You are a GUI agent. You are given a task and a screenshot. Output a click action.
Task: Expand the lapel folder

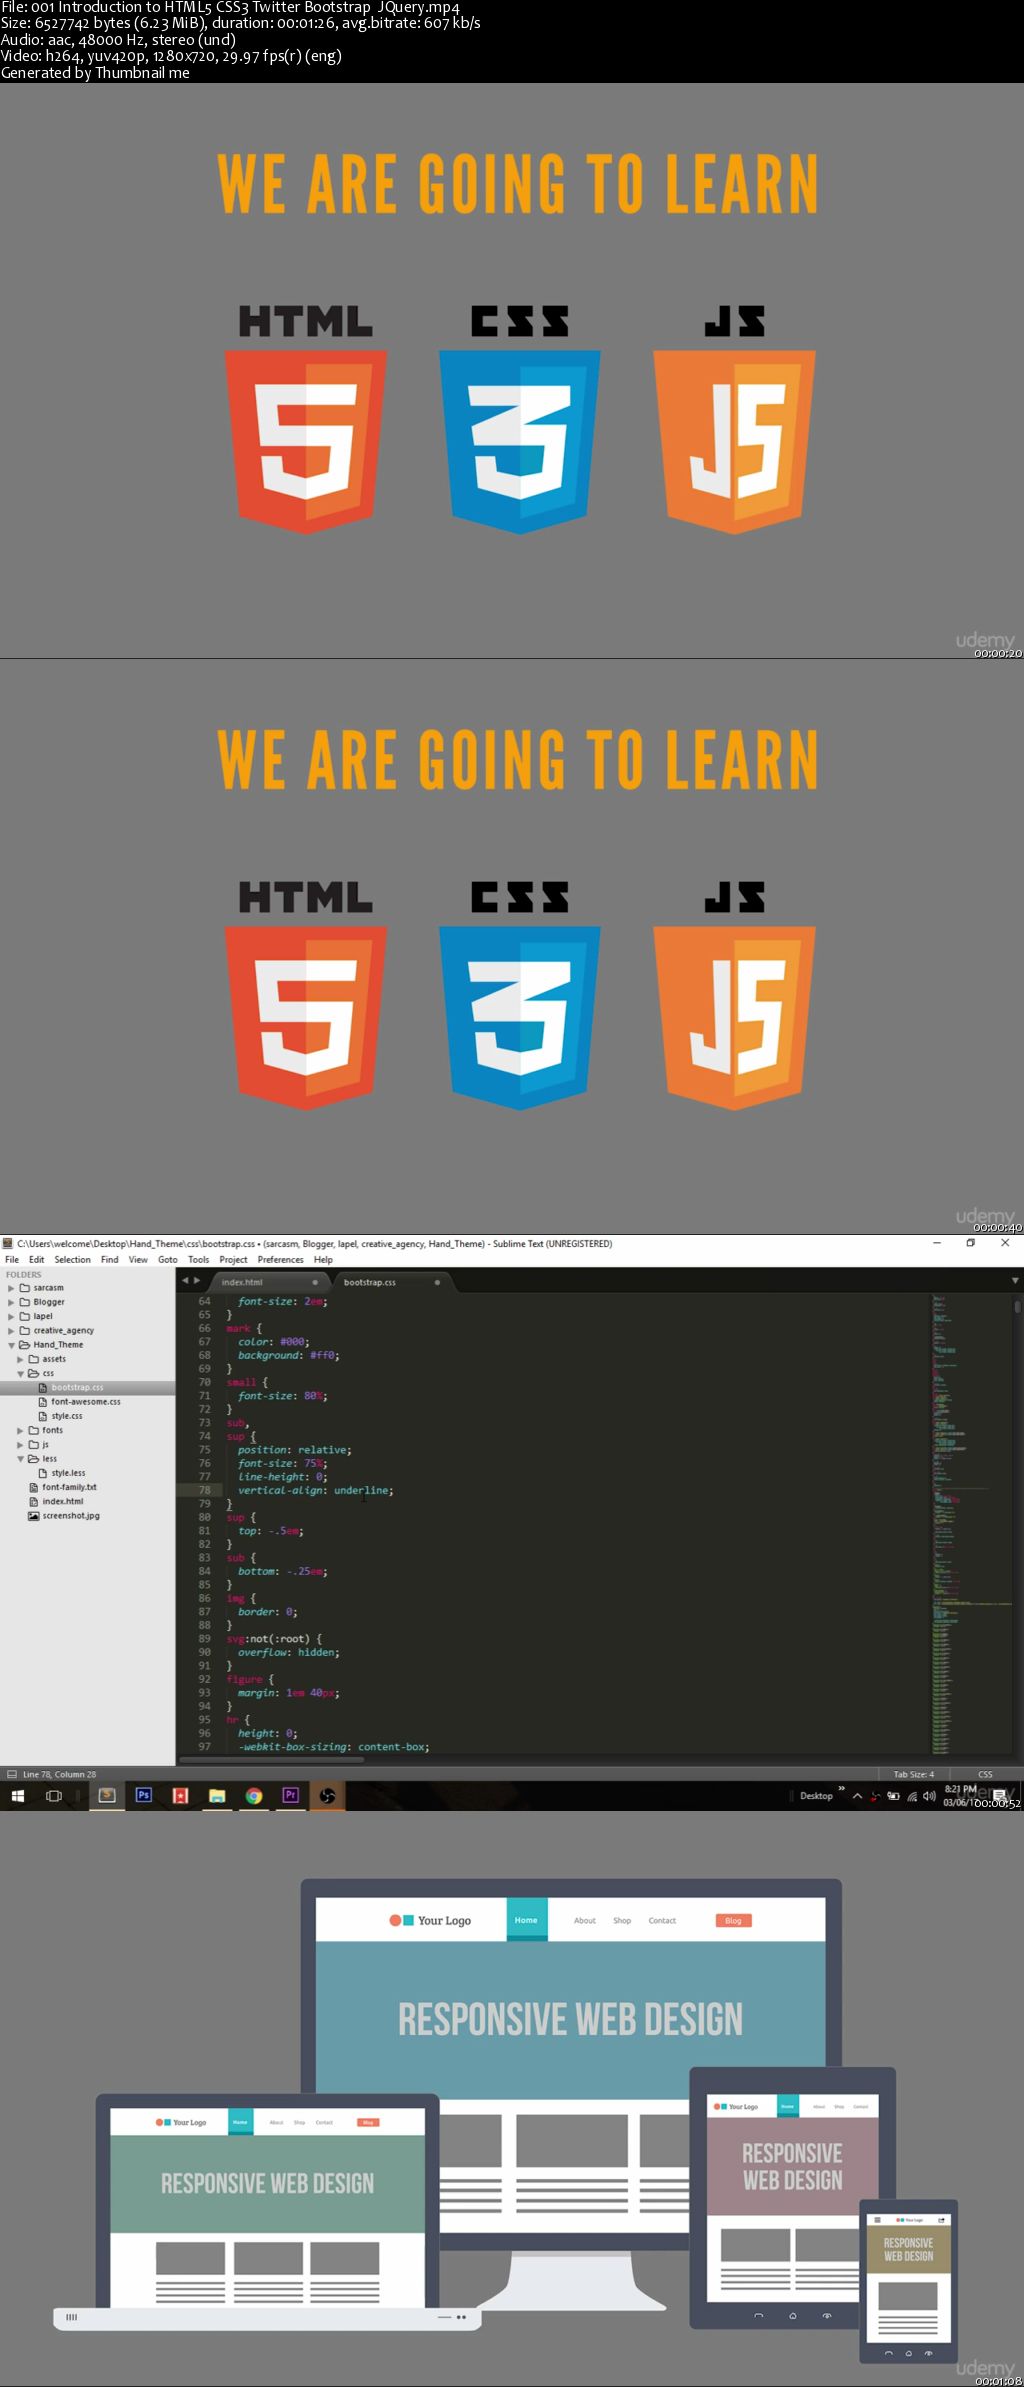[11, 1316]
